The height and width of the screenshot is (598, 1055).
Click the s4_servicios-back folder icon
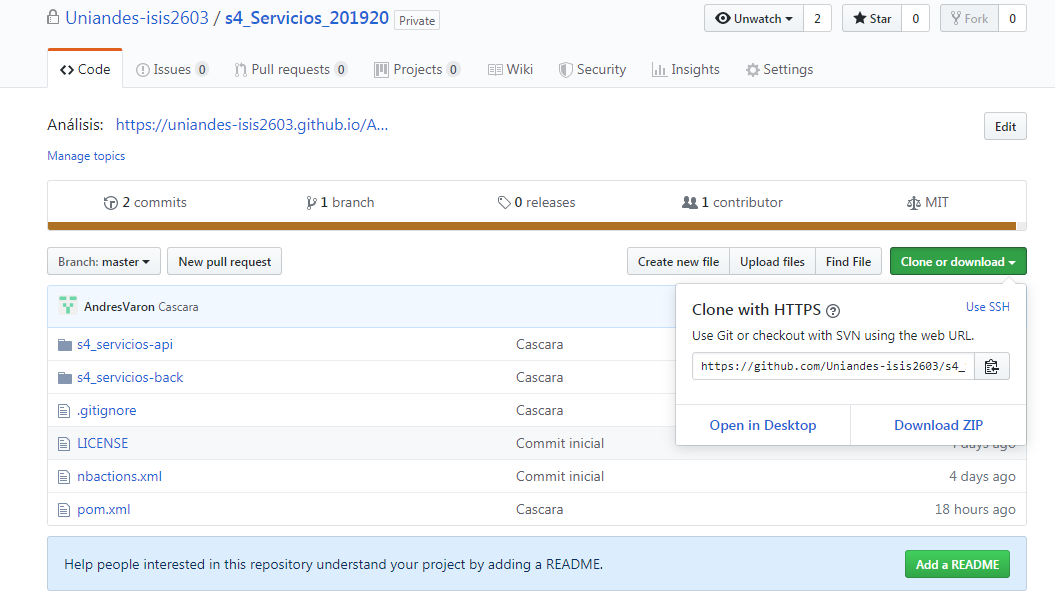pos(65,378)
